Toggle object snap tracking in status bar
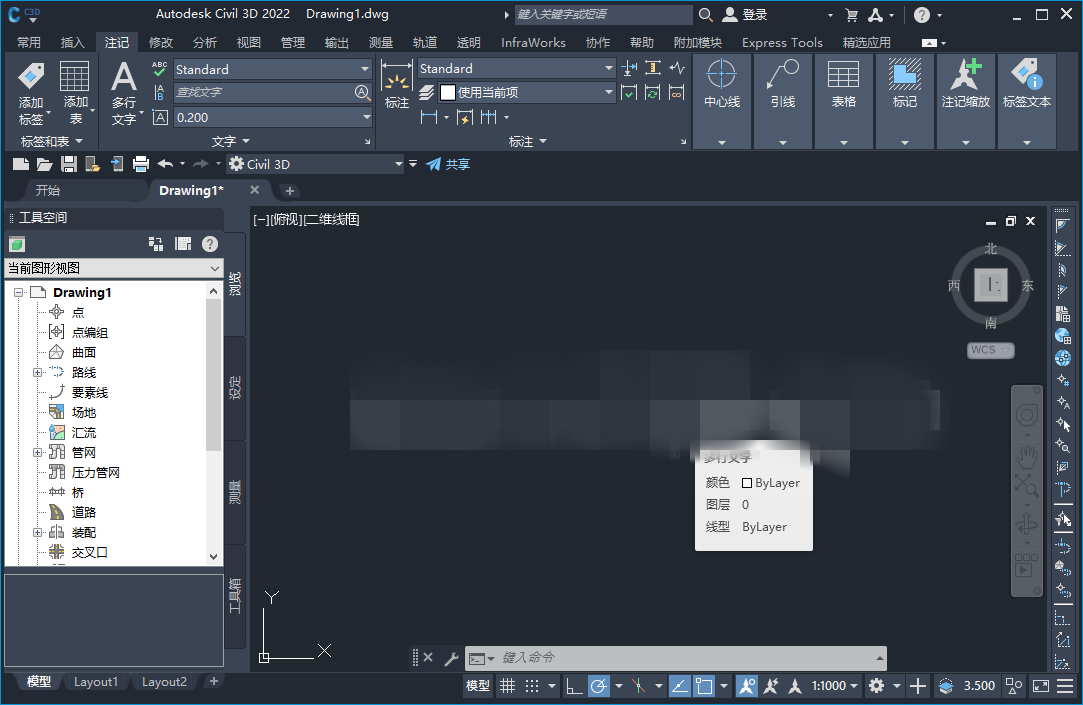Viewport: 1083px width, 705px height. 680,686
